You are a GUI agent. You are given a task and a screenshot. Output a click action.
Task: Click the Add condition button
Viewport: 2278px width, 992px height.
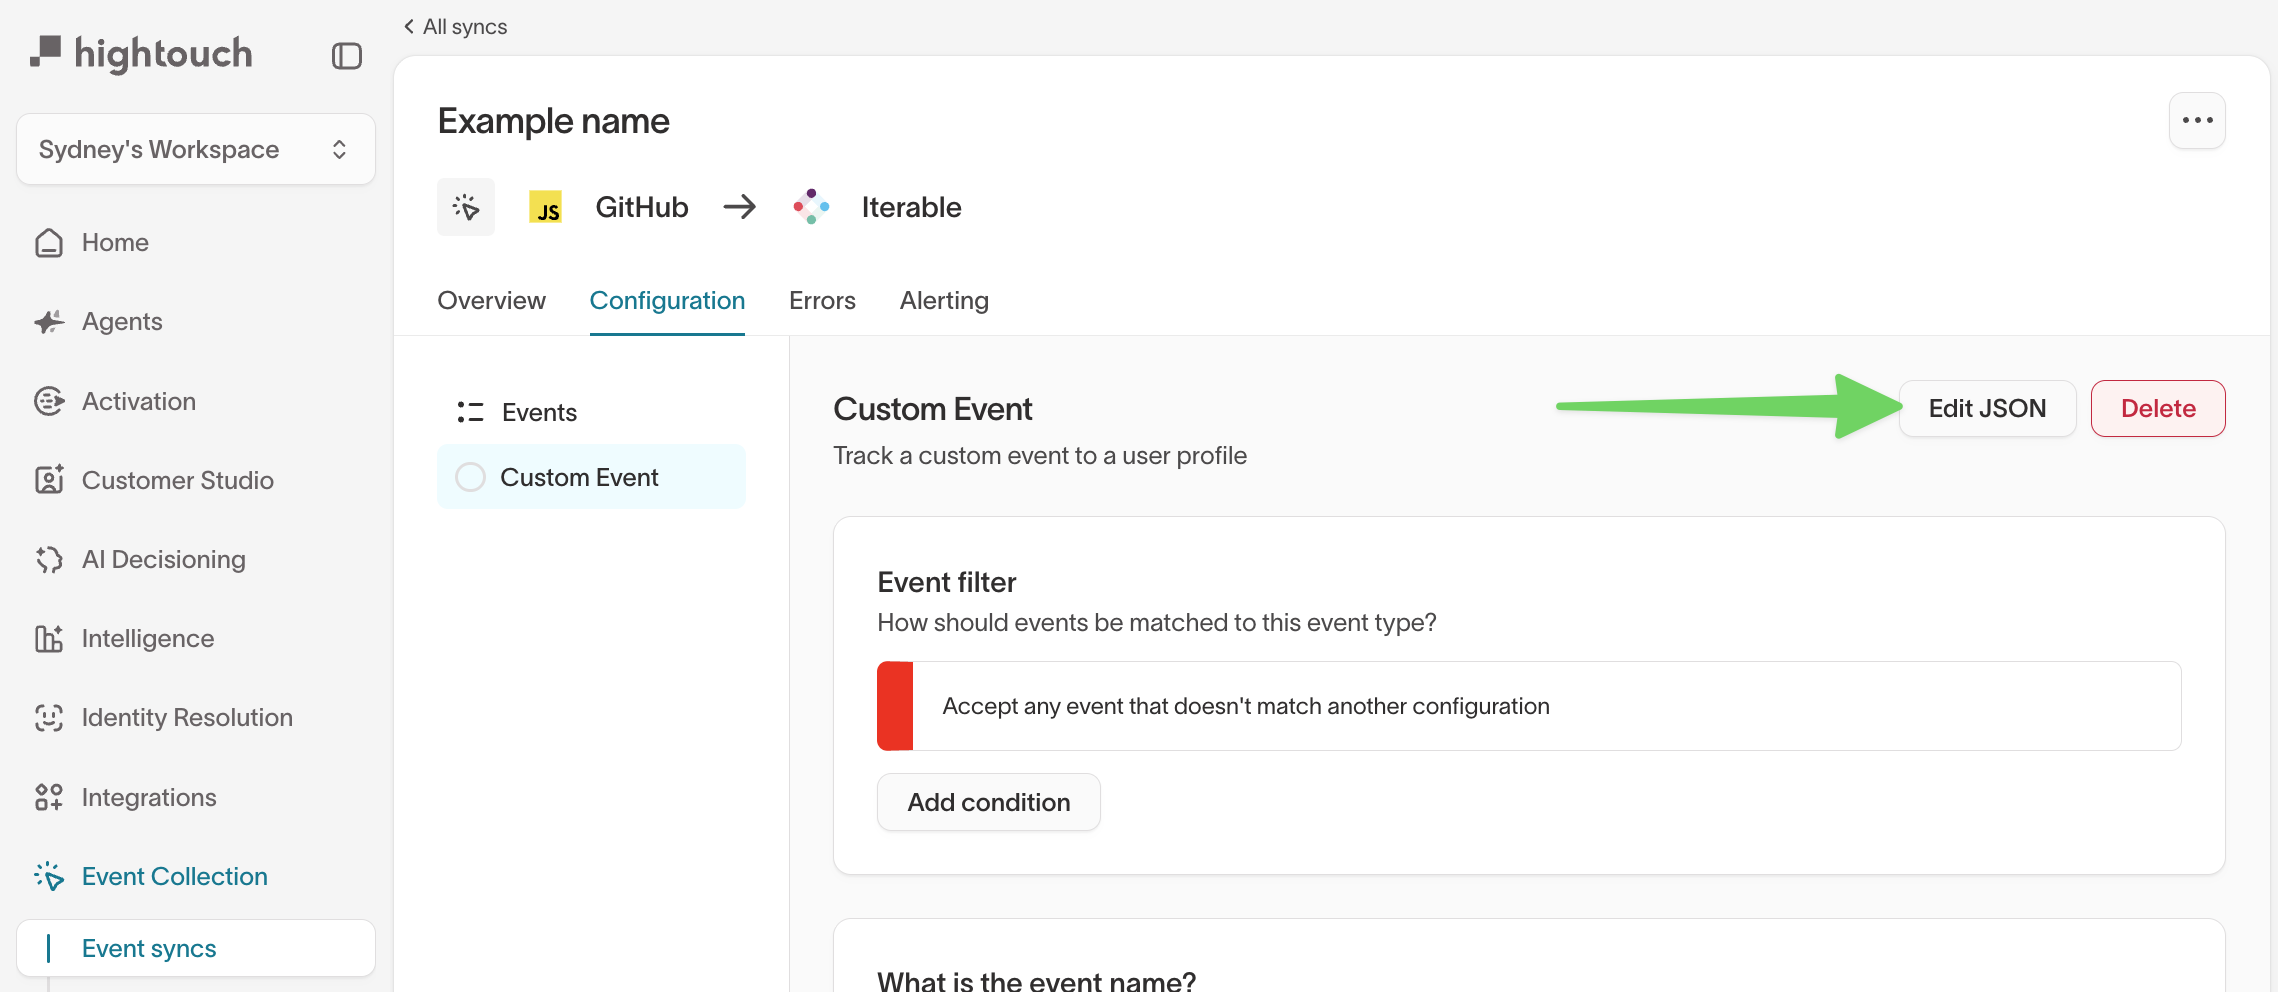[x=988, y=802]
